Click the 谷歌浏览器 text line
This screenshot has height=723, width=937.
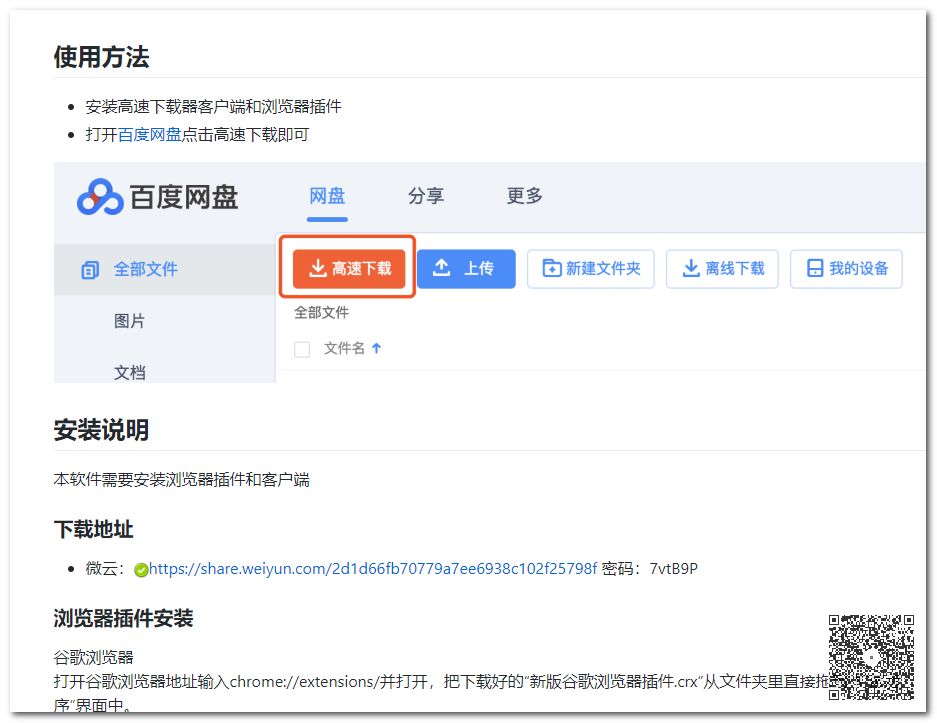tap(94, 657)
